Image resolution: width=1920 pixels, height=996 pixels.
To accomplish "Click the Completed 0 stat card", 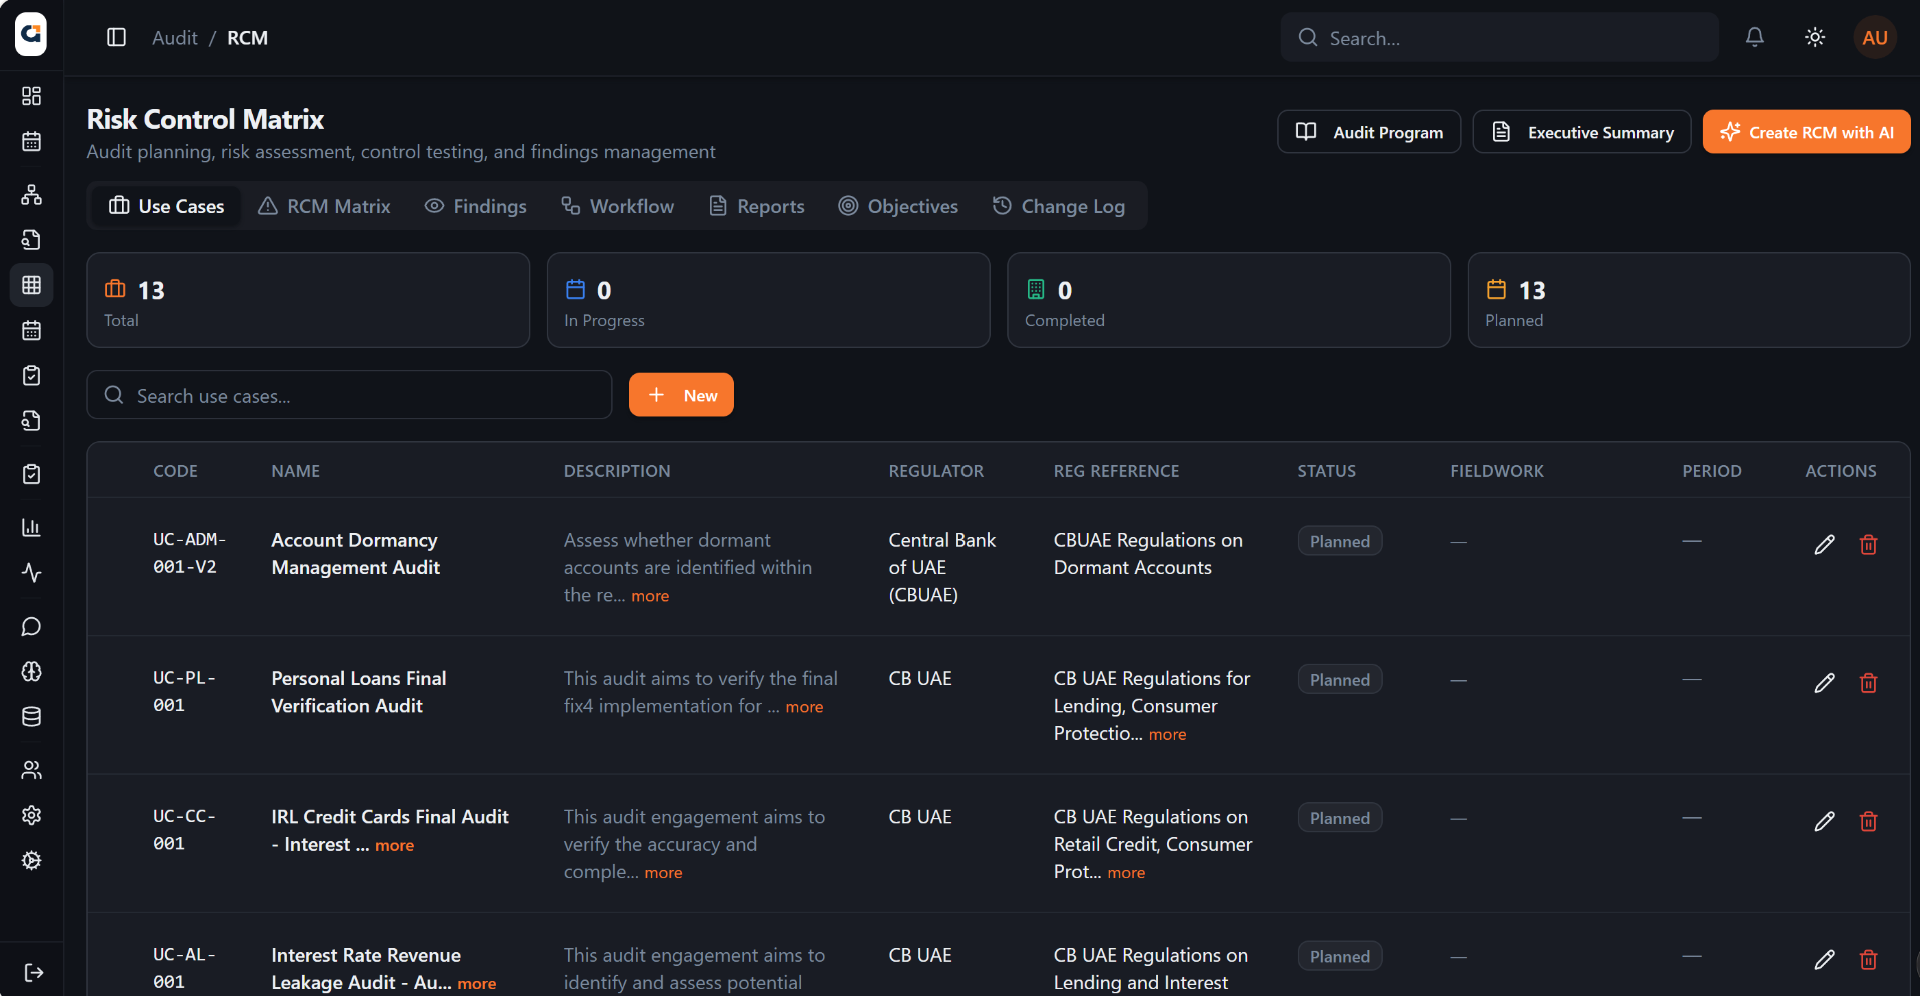I will pos(1229,300).
